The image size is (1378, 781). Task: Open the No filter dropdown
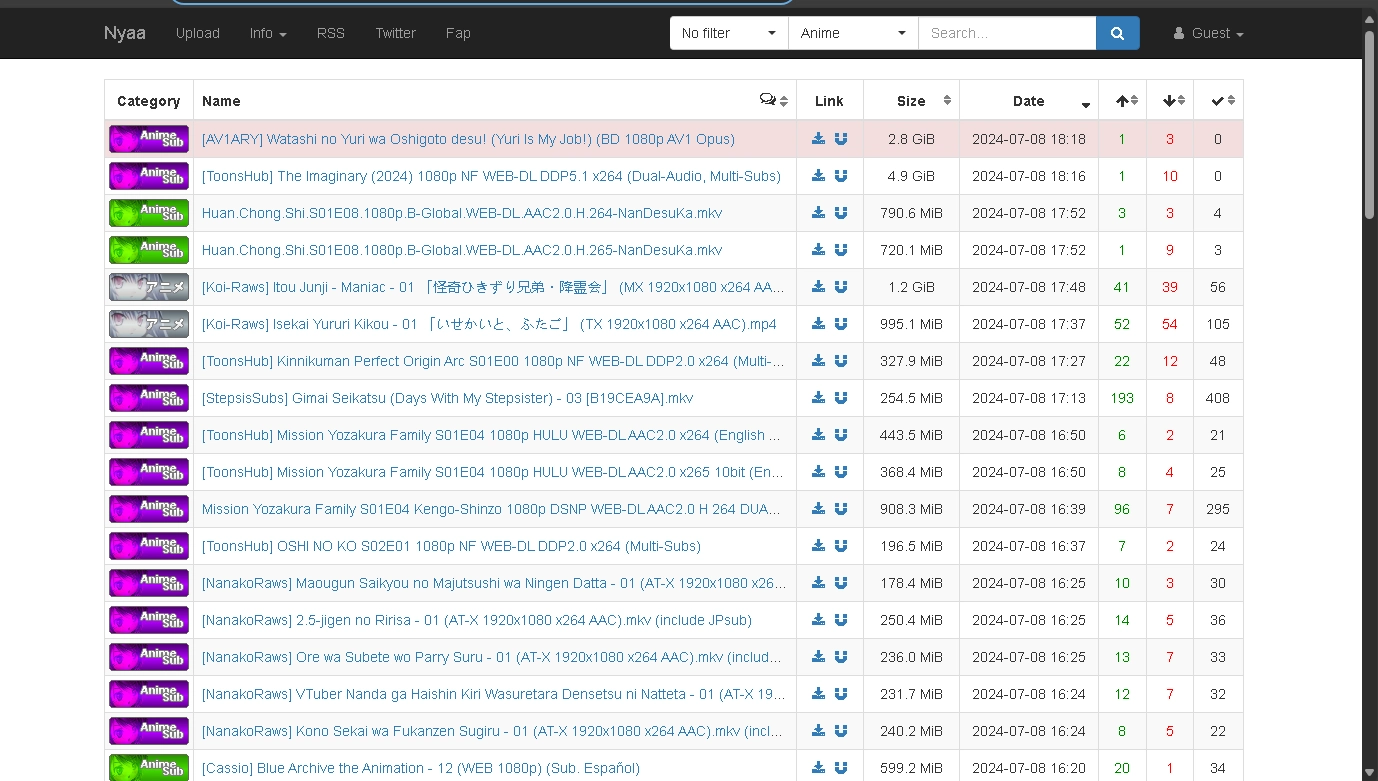tap(729, 33)
